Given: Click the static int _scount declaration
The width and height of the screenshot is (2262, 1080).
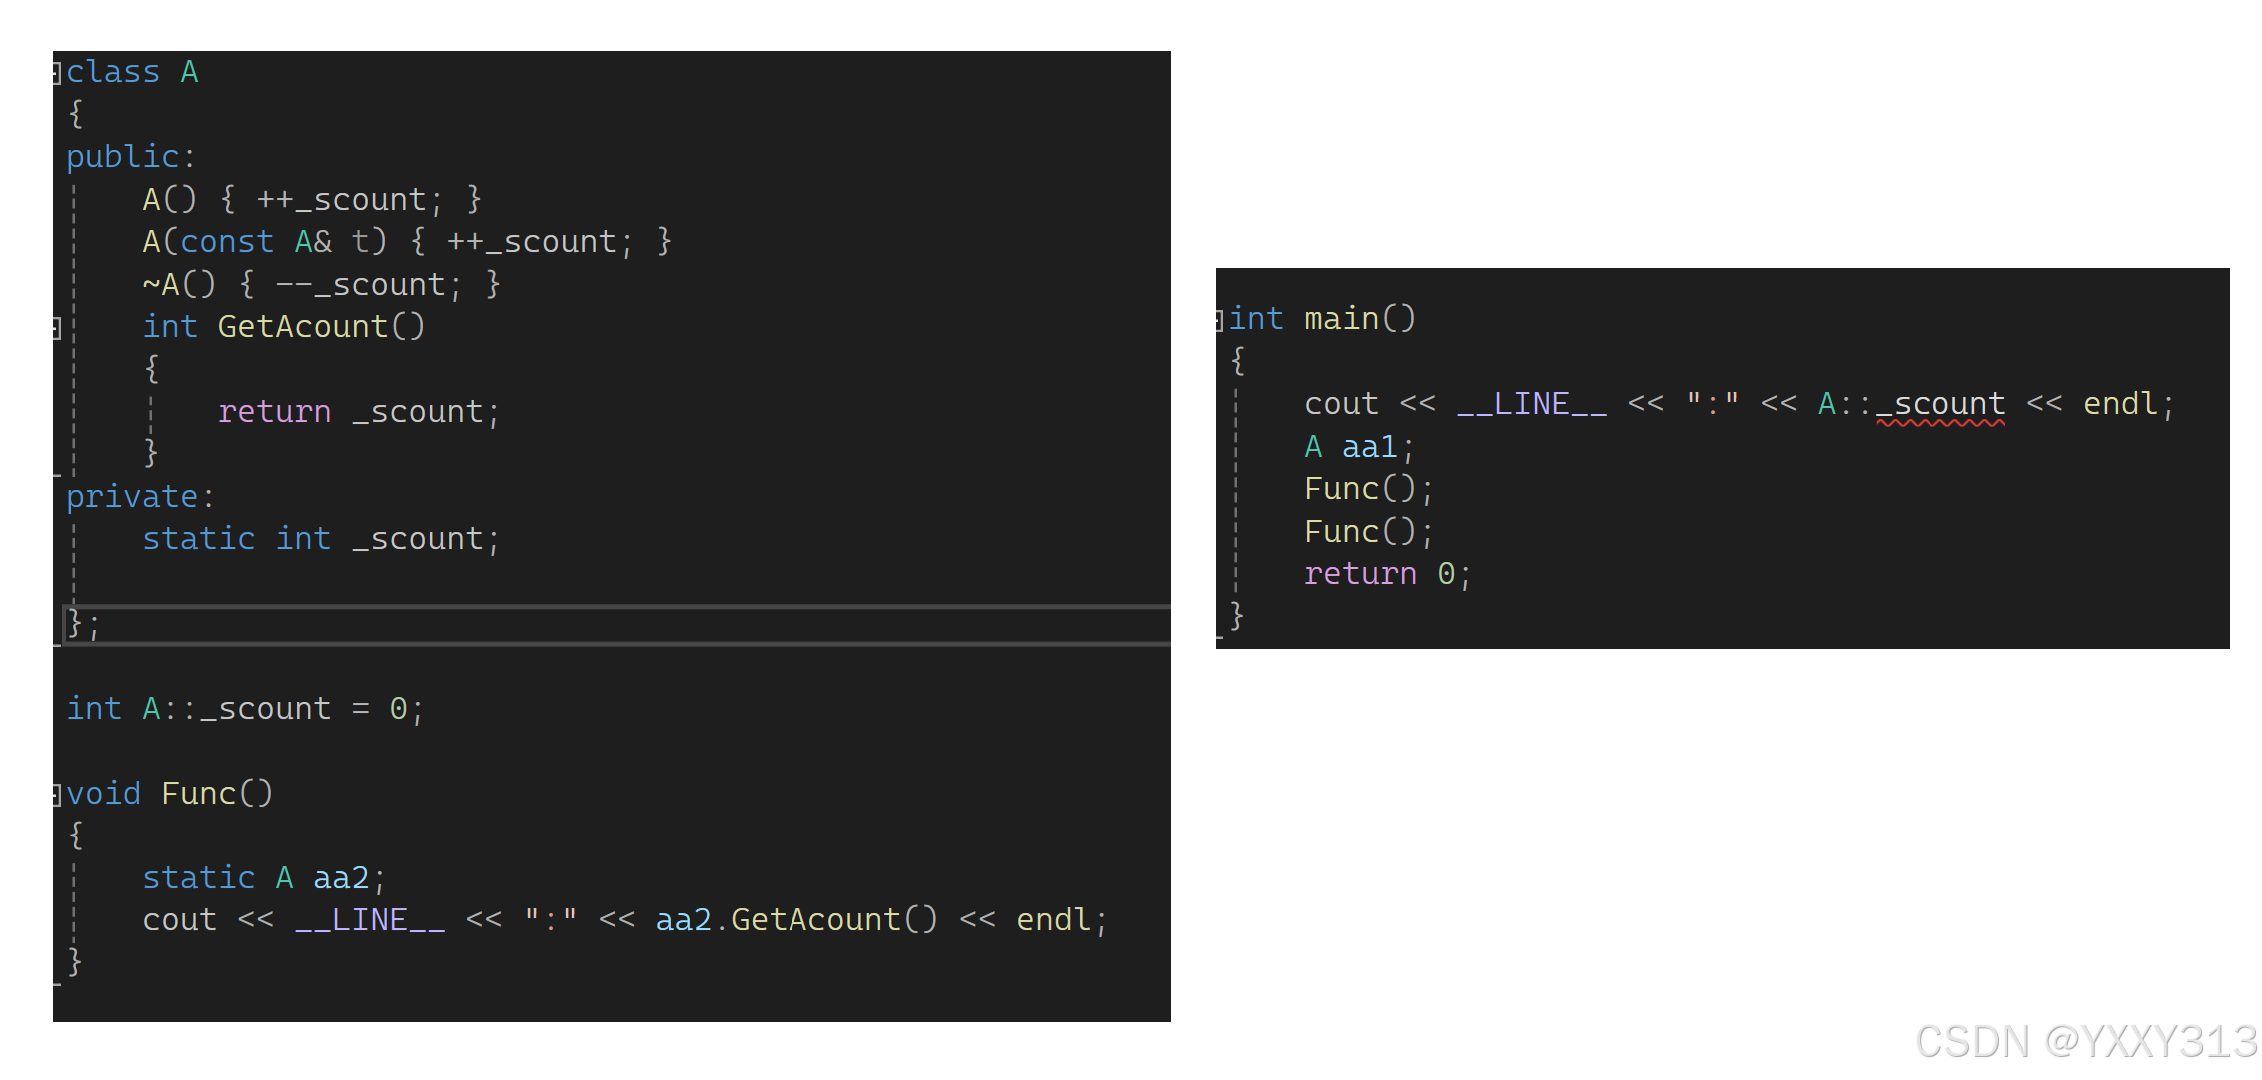Looking at the screenshot, I should [x=320, y=539].
